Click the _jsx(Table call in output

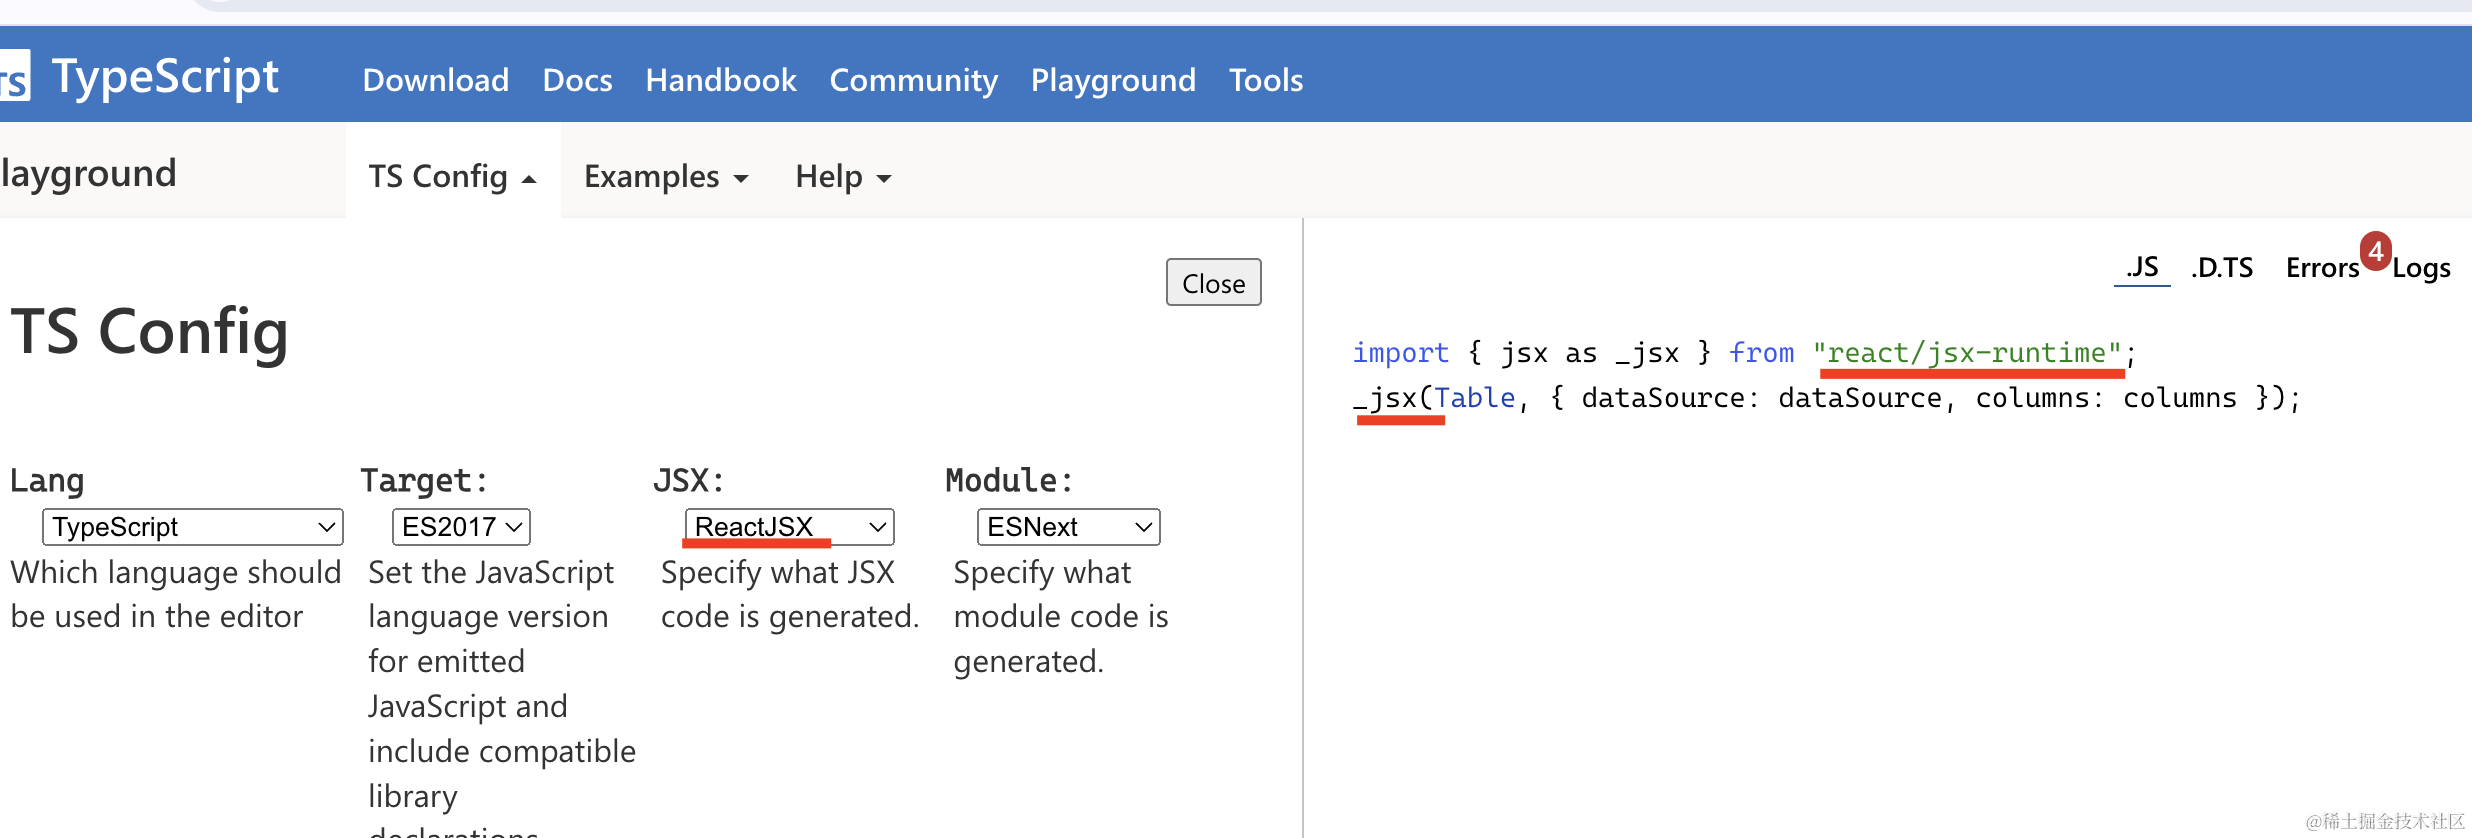pos(1434,398)
